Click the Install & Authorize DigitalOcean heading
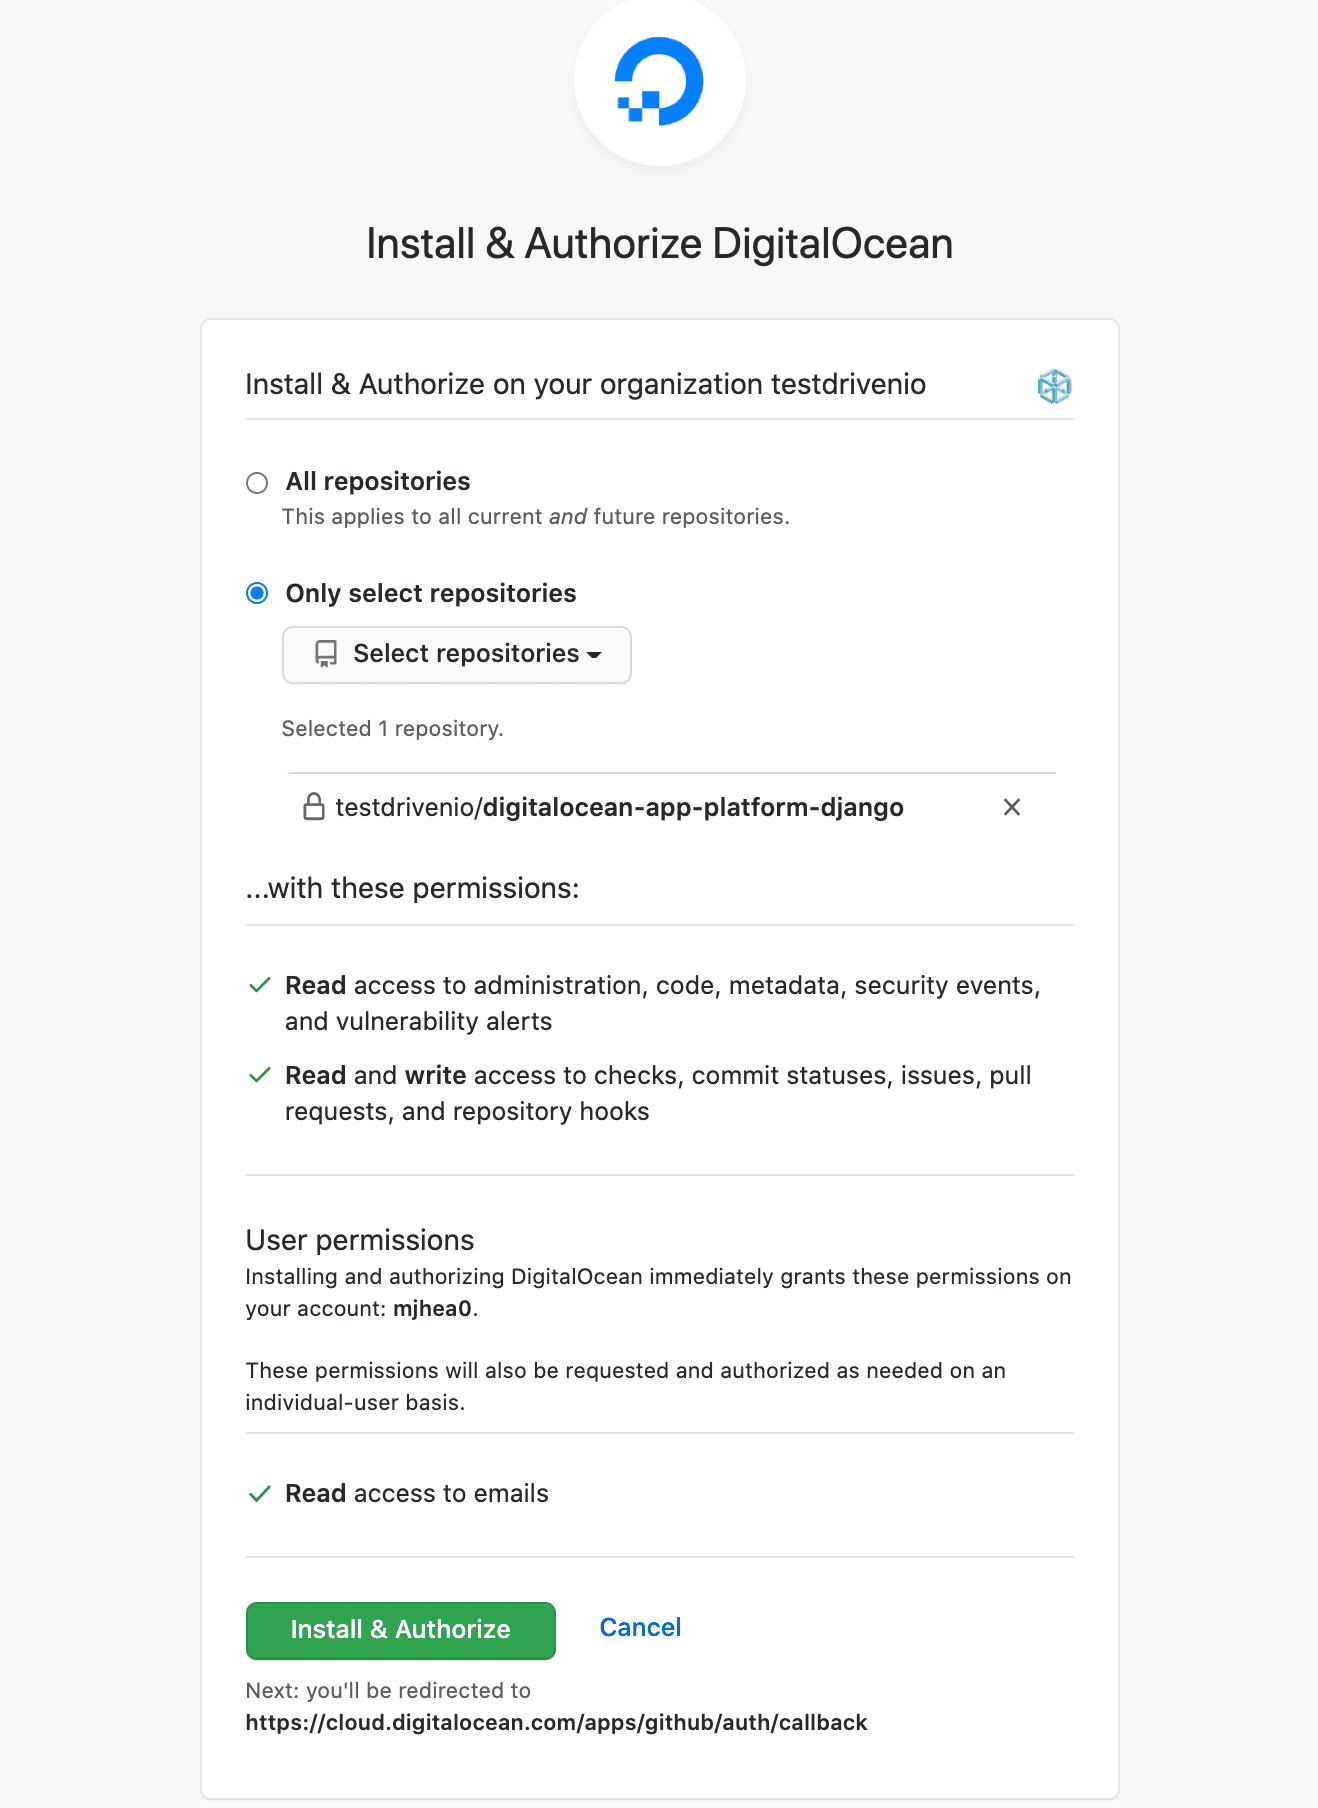 (x=659, y=244)
